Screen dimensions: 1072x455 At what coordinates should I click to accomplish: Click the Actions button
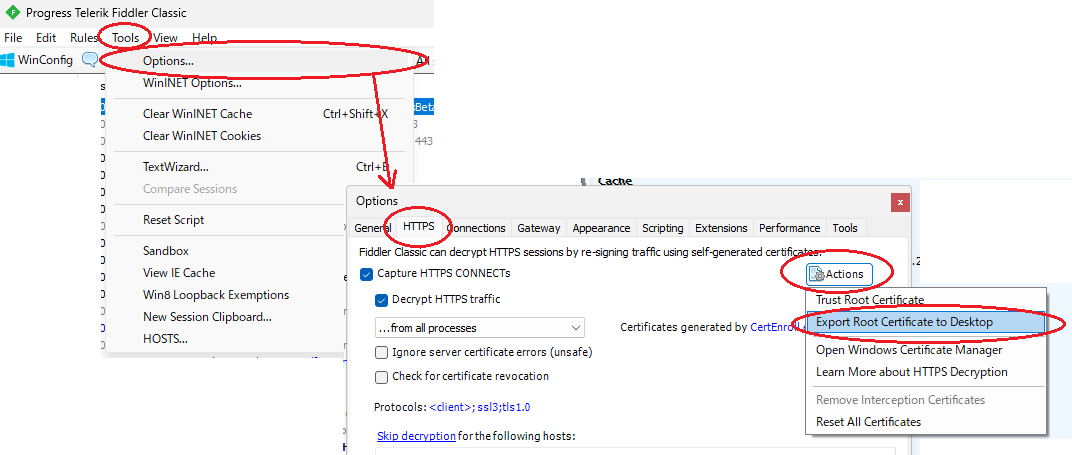tap(839, 274)
